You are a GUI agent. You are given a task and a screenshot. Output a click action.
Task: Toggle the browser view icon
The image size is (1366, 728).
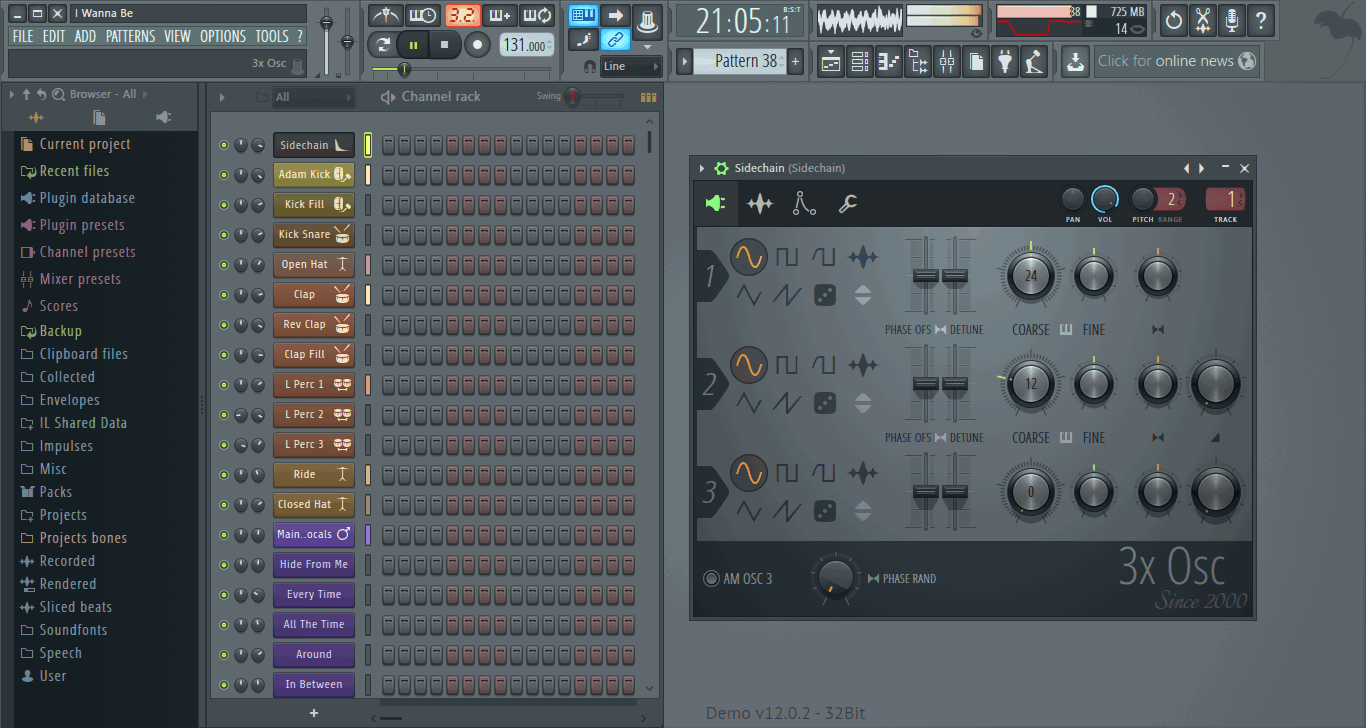[x=918, y=62]
